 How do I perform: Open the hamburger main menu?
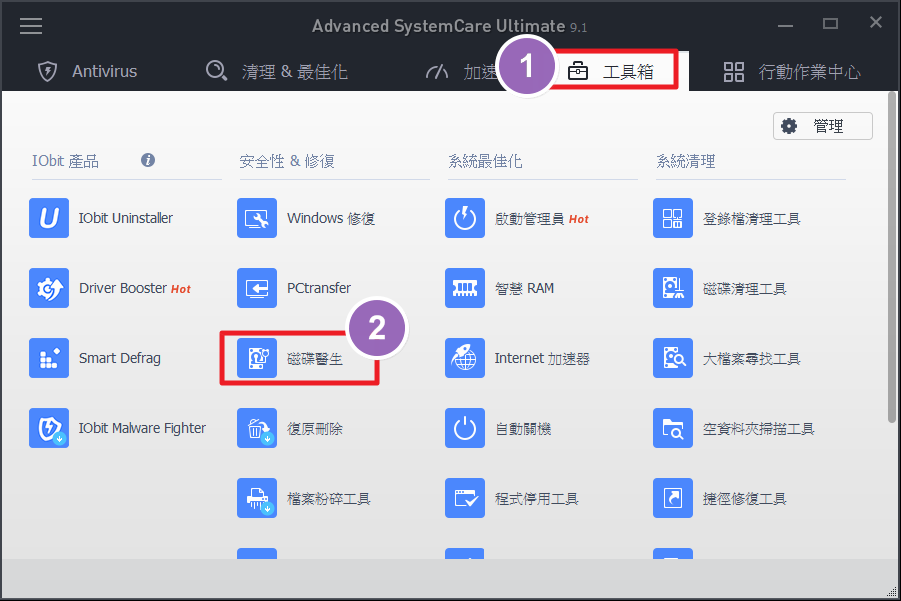point(31,25)
